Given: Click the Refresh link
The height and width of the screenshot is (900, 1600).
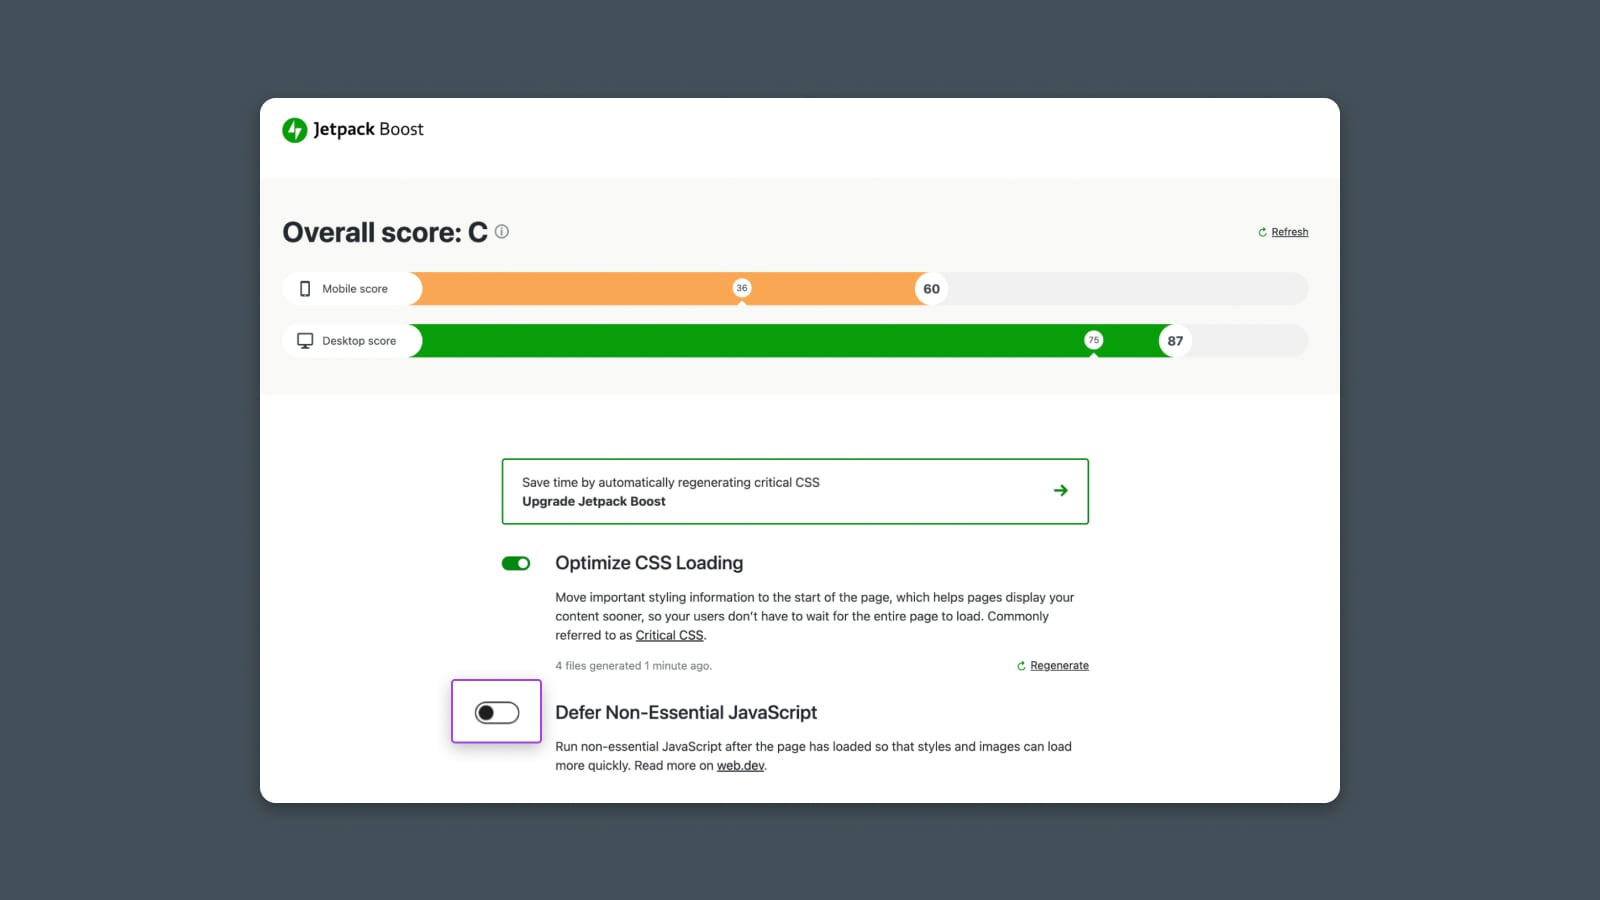Looking at the screenshot, I should click(1289, 232).
